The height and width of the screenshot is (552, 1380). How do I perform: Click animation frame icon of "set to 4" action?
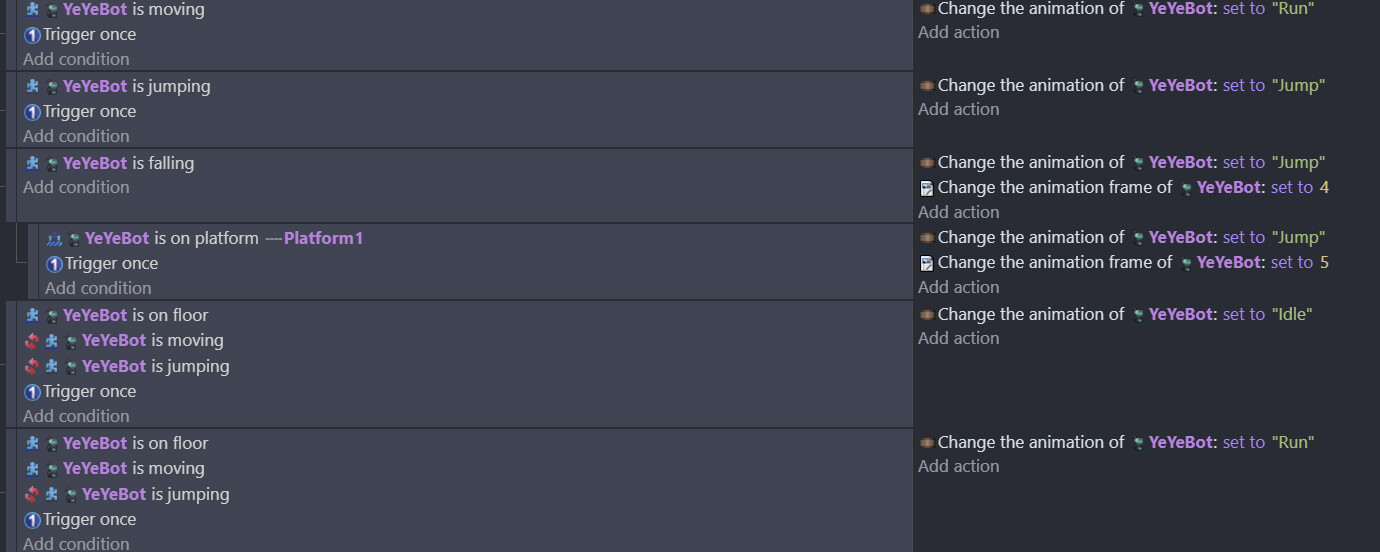click(x=926, y=188)
